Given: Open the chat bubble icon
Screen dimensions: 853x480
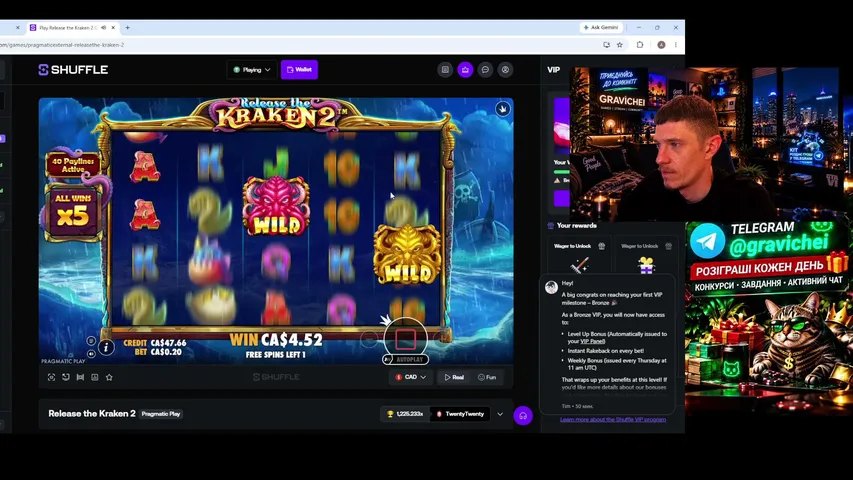Looking at the screenshot, I should (x=485, y=70).
